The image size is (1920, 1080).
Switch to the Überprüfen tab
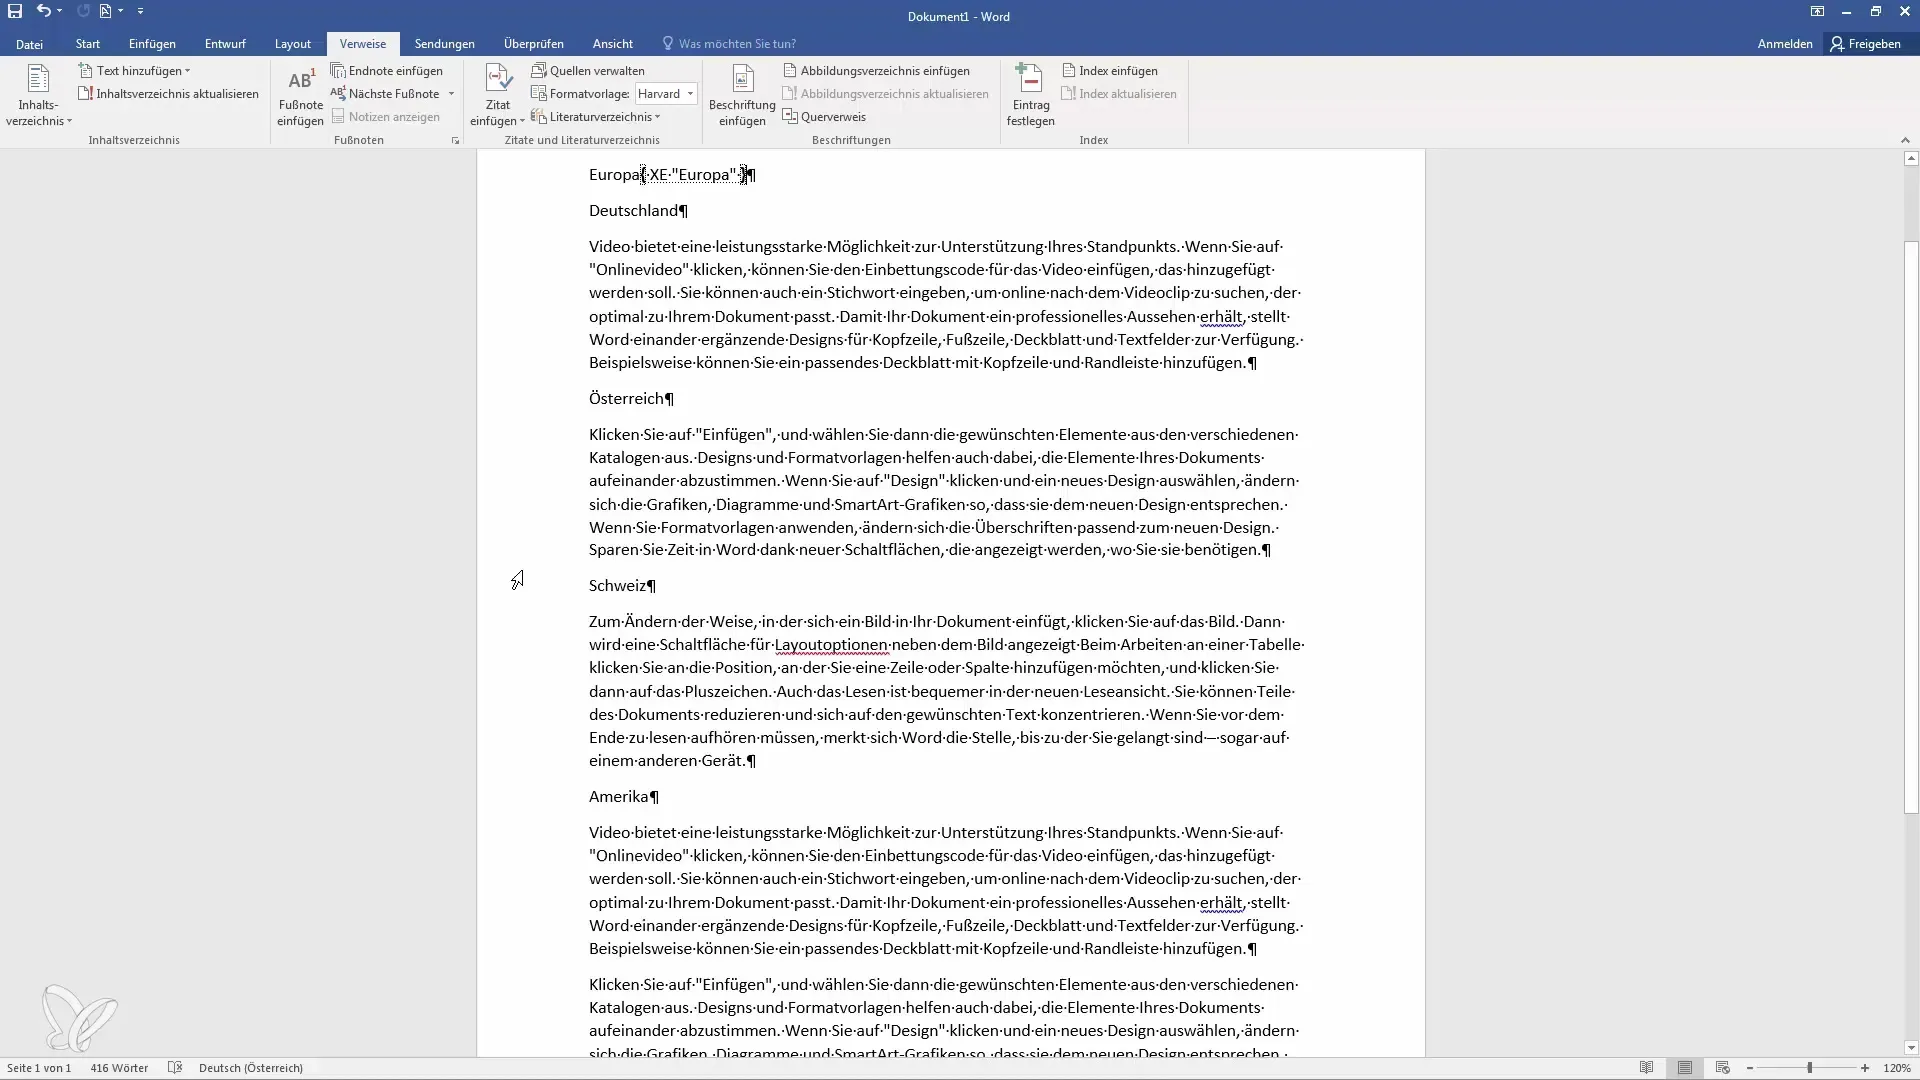coord(534,44)
